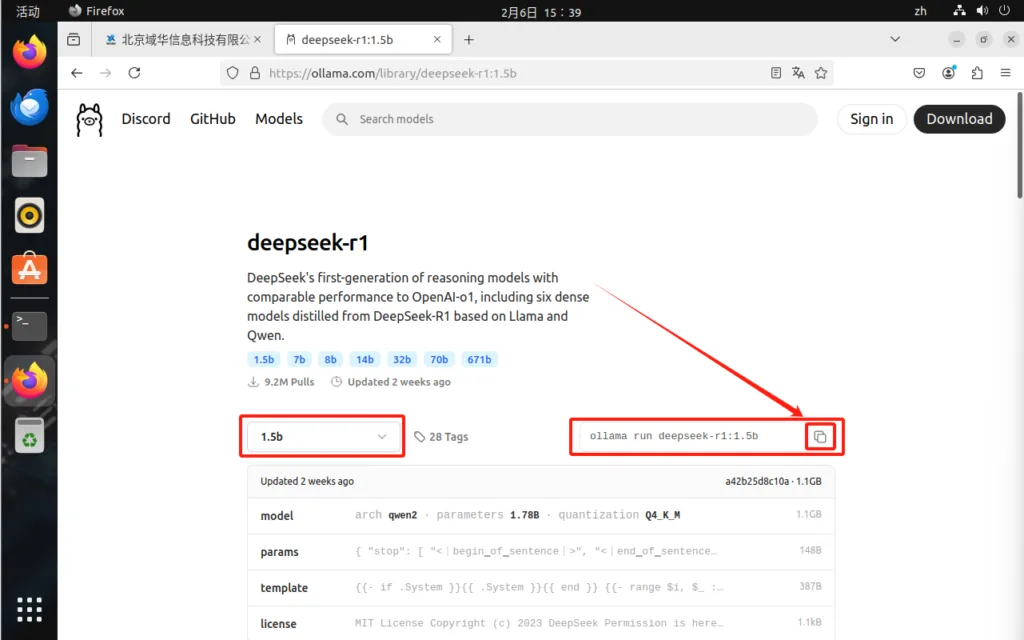The width and height of the screenshot is (1024, 640).
Task: Open the Firefox View tab icon
Action: click(x=74, y=40)
